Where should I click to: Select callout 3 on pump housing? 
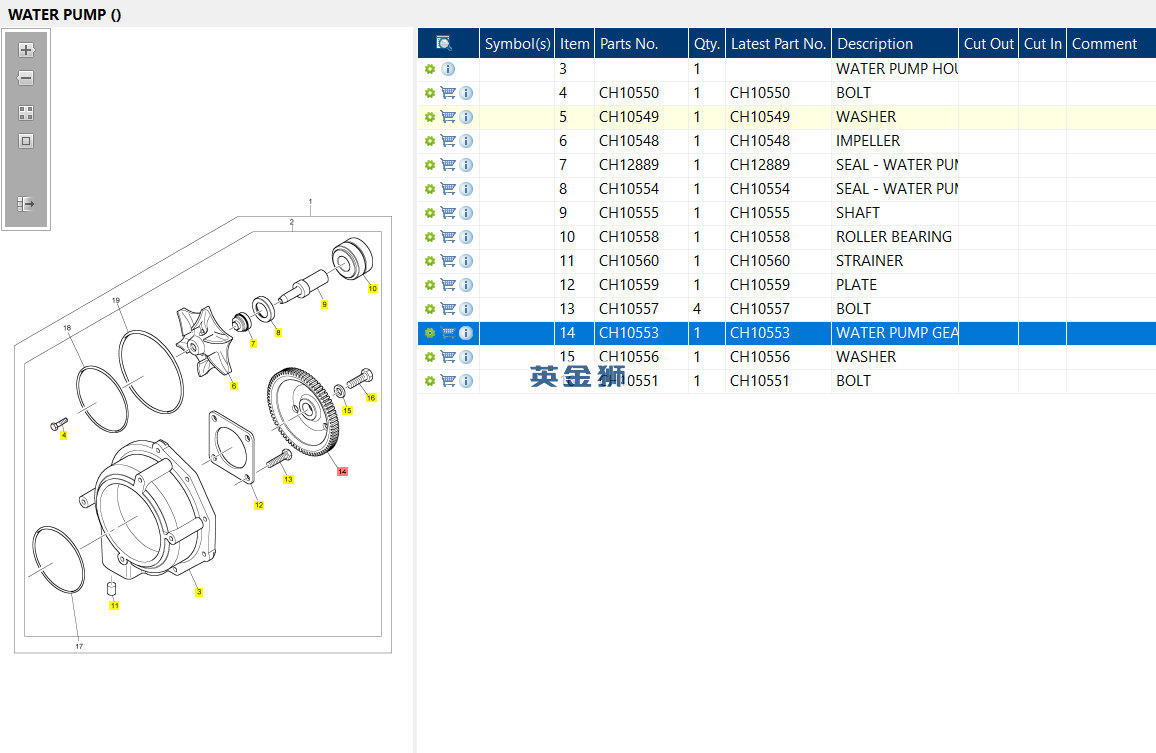(x=199, y=592)
